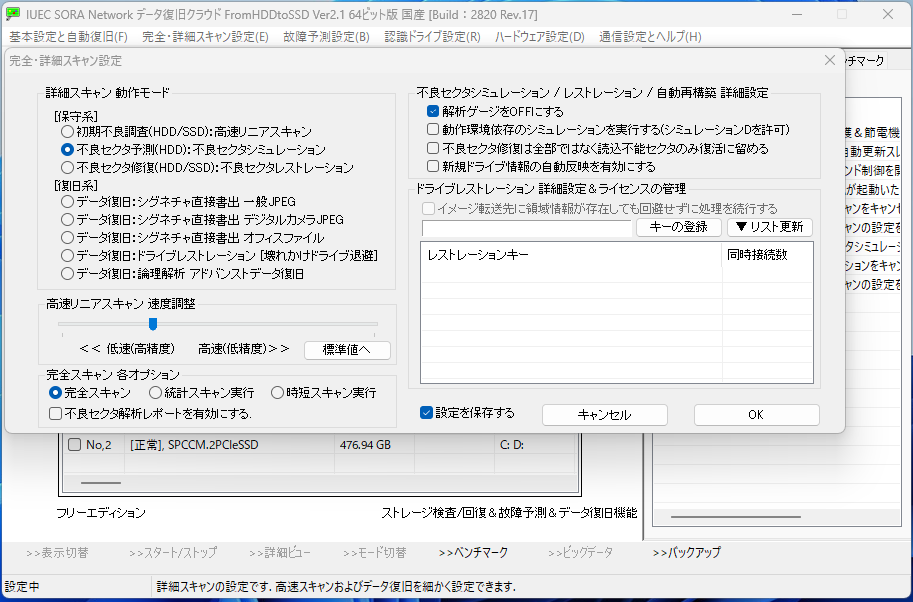Click the OK button
This screenshot has height=602, width=913.
pyautogui.click(x=756, y=415)
